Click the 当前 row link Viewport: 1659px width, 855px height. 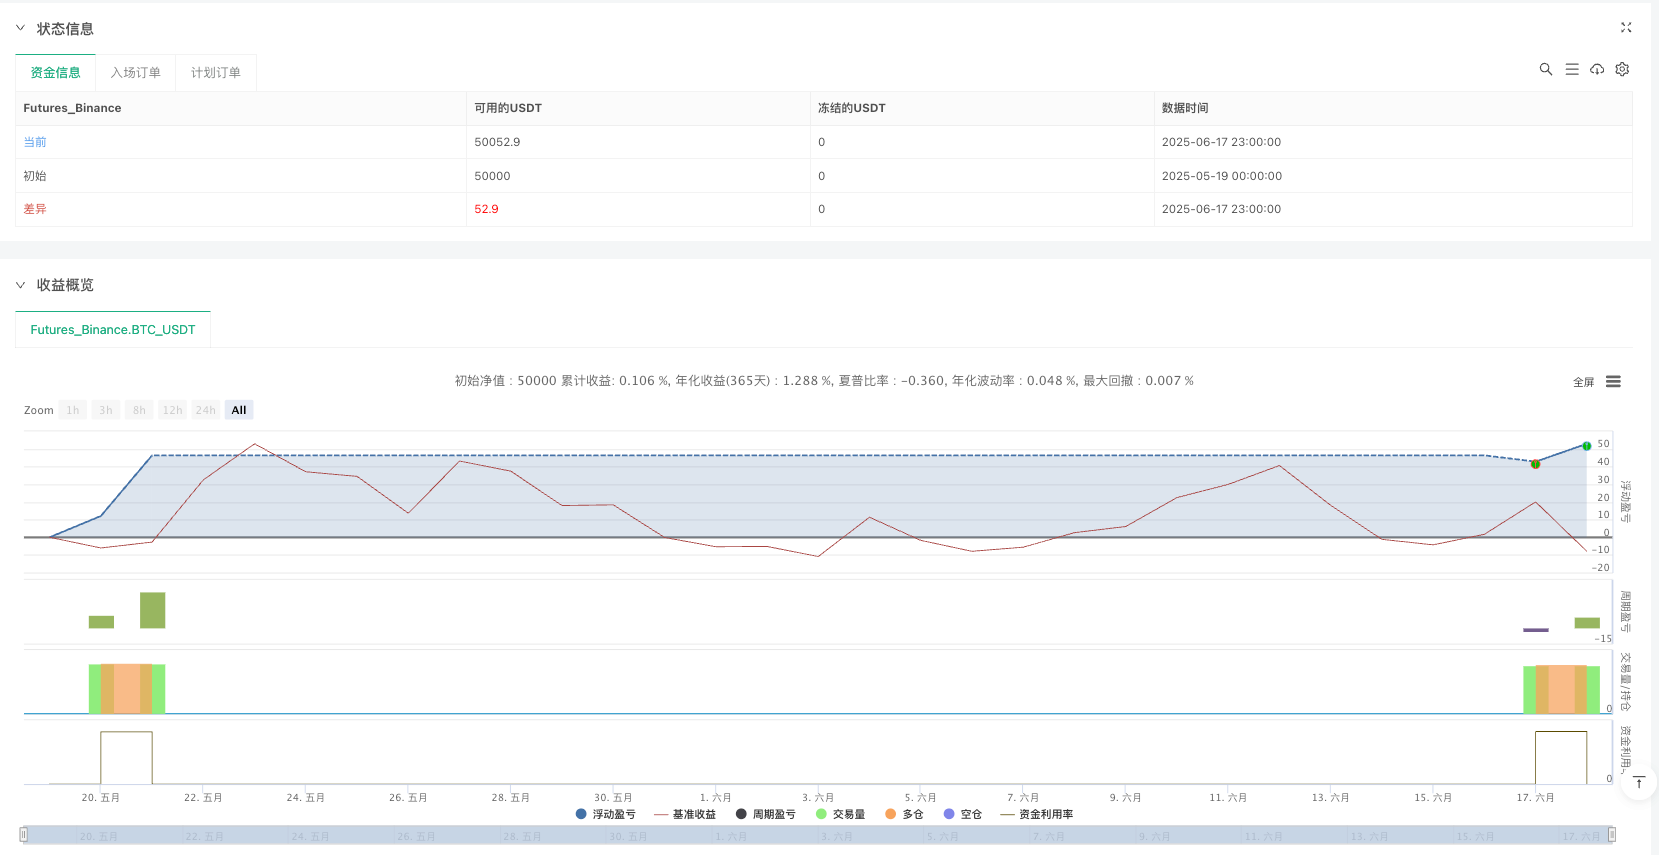35,142
